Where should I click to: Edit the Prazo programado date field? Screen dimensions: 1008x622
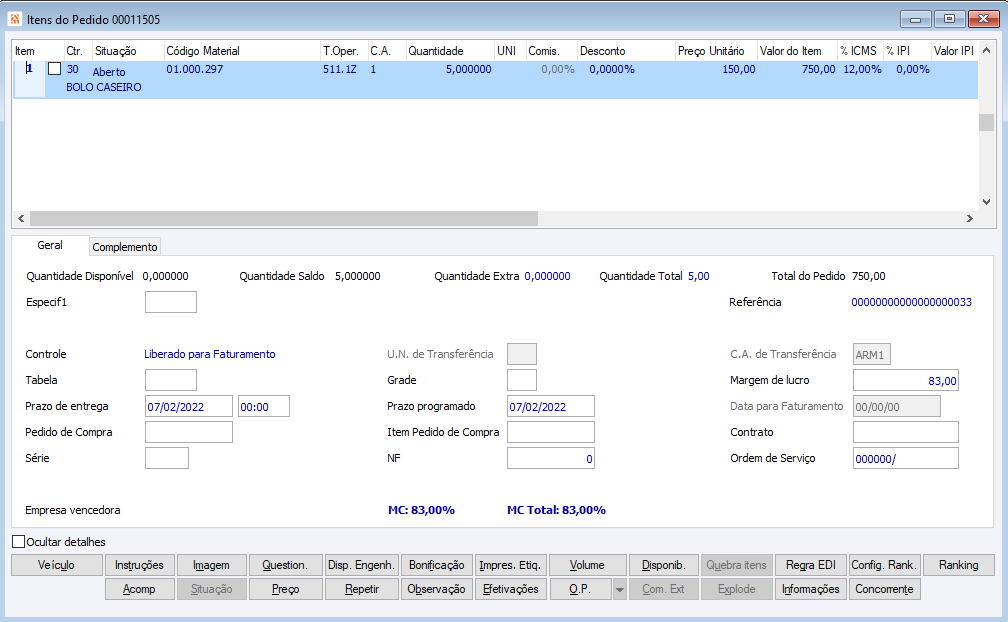pyautogui.click(x=551, y=406)
